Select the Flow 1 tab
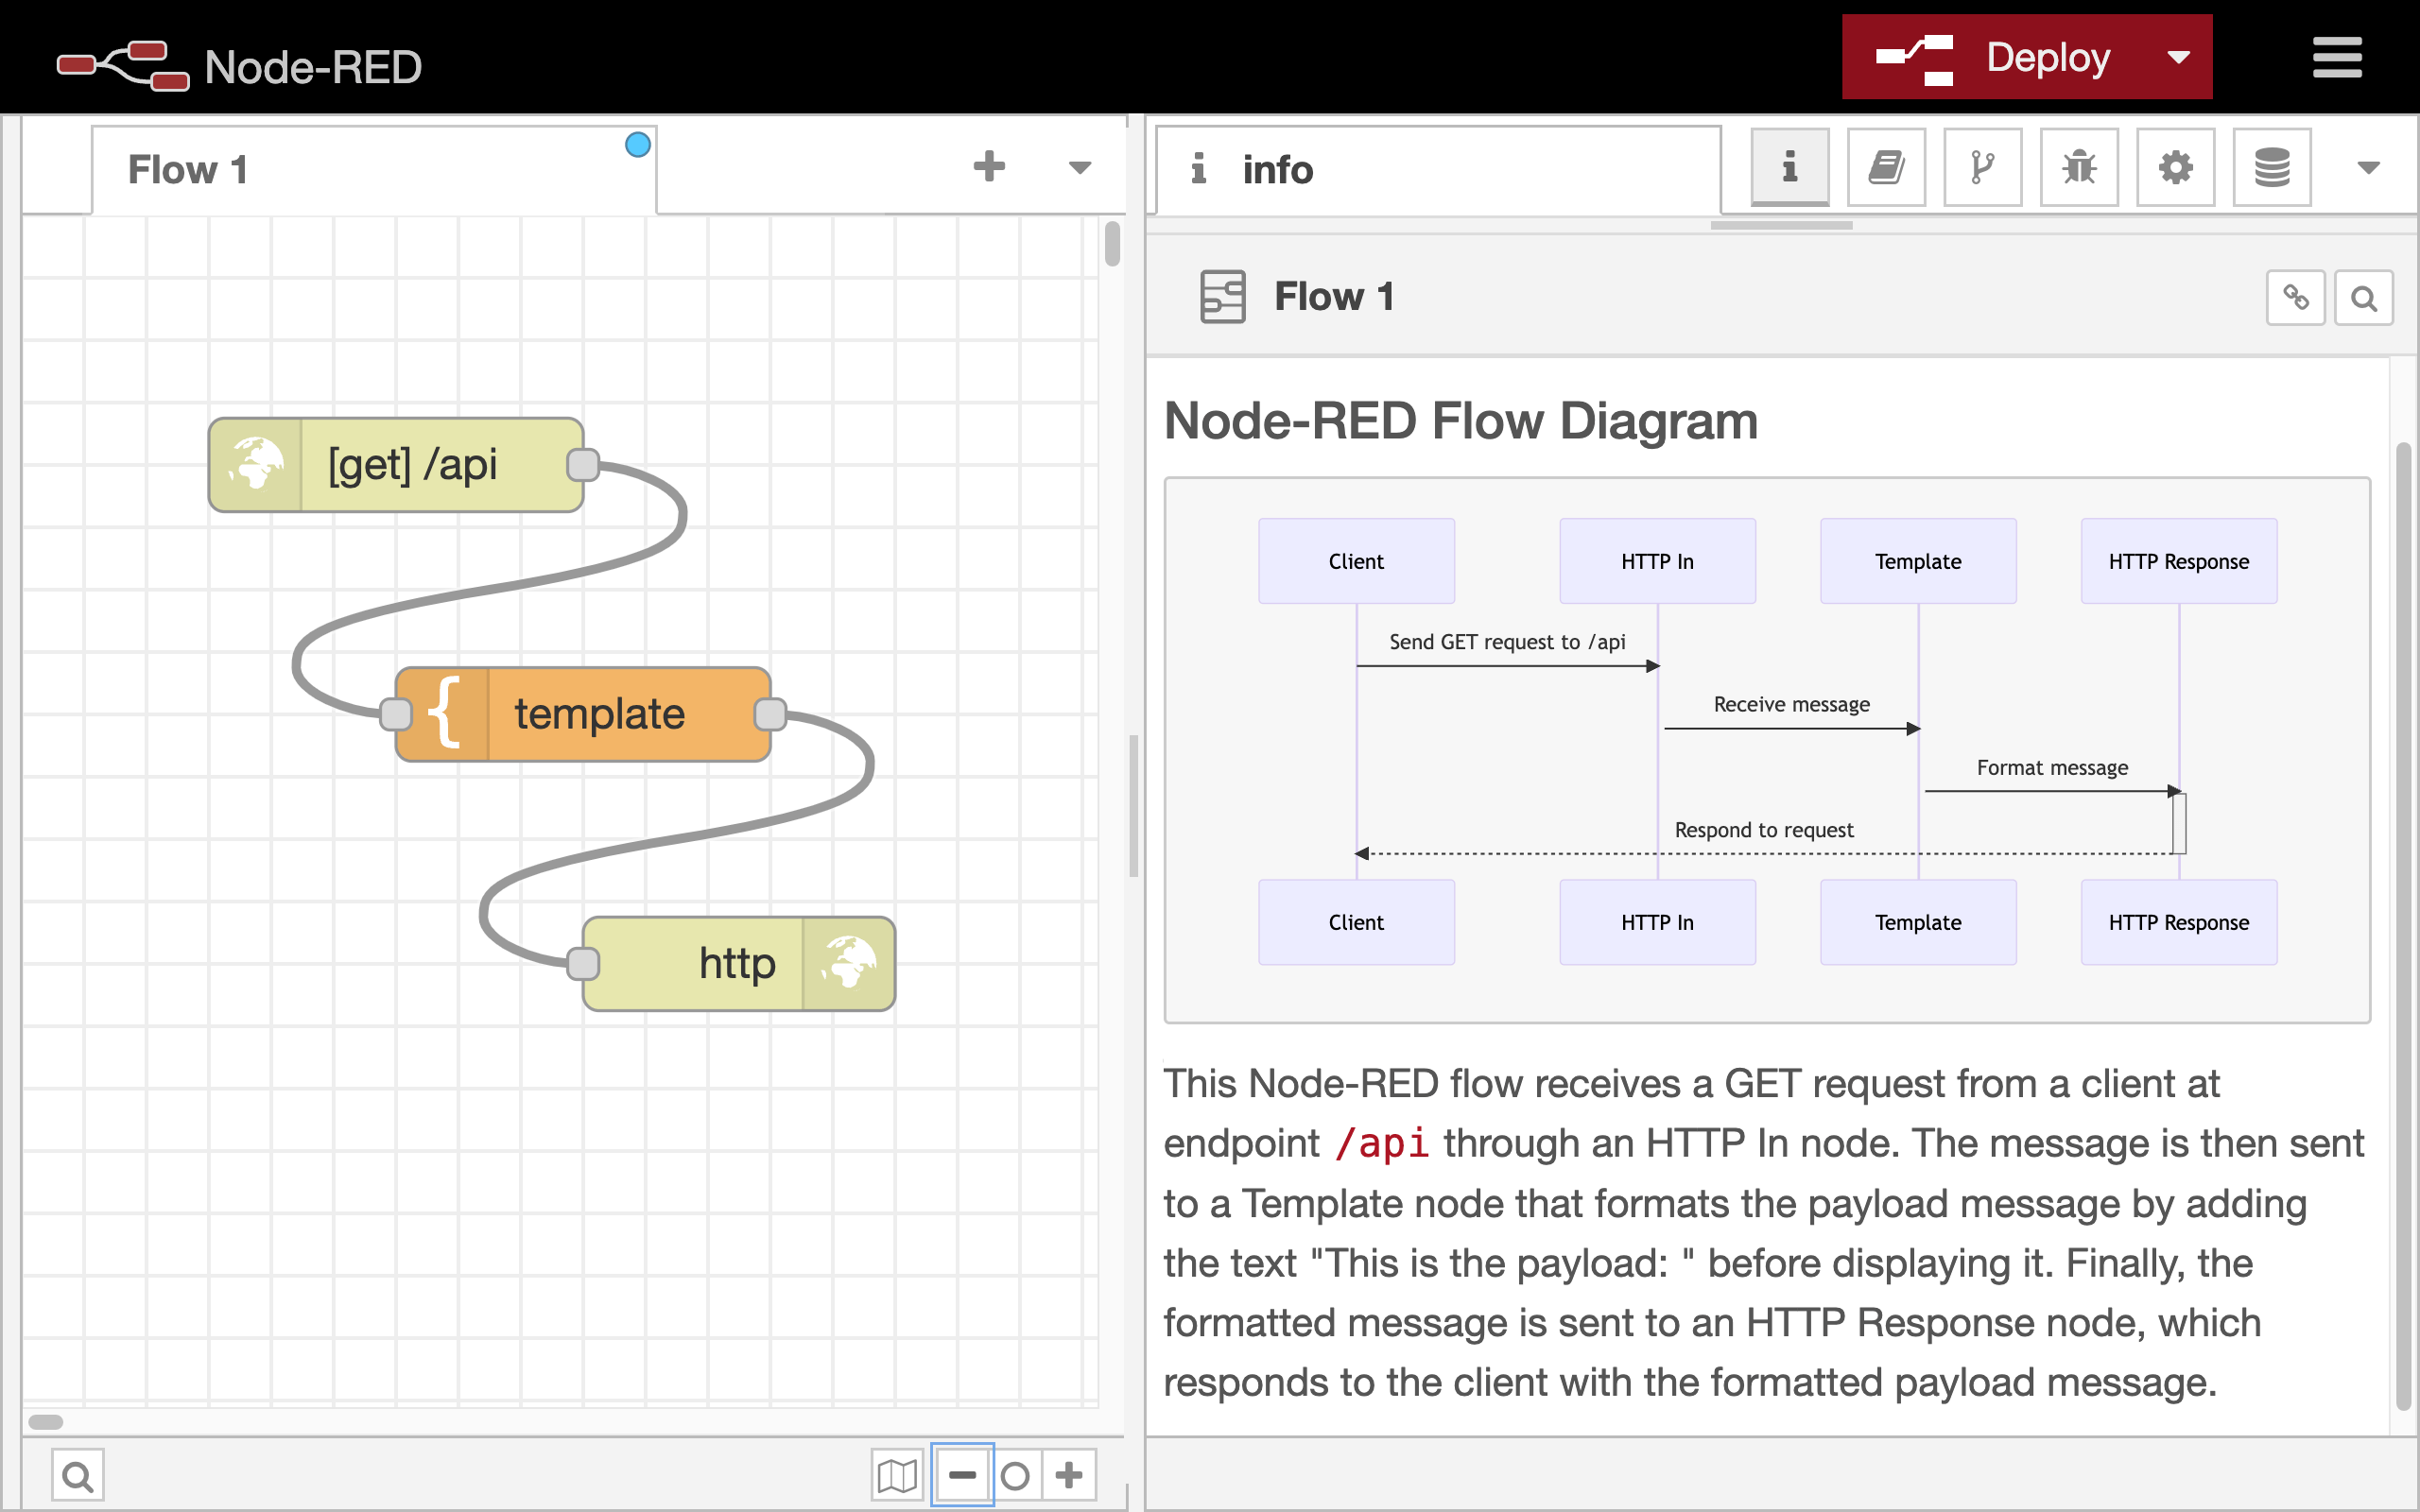Viewport: 2420px width, 1512px height. click(188, 168)
